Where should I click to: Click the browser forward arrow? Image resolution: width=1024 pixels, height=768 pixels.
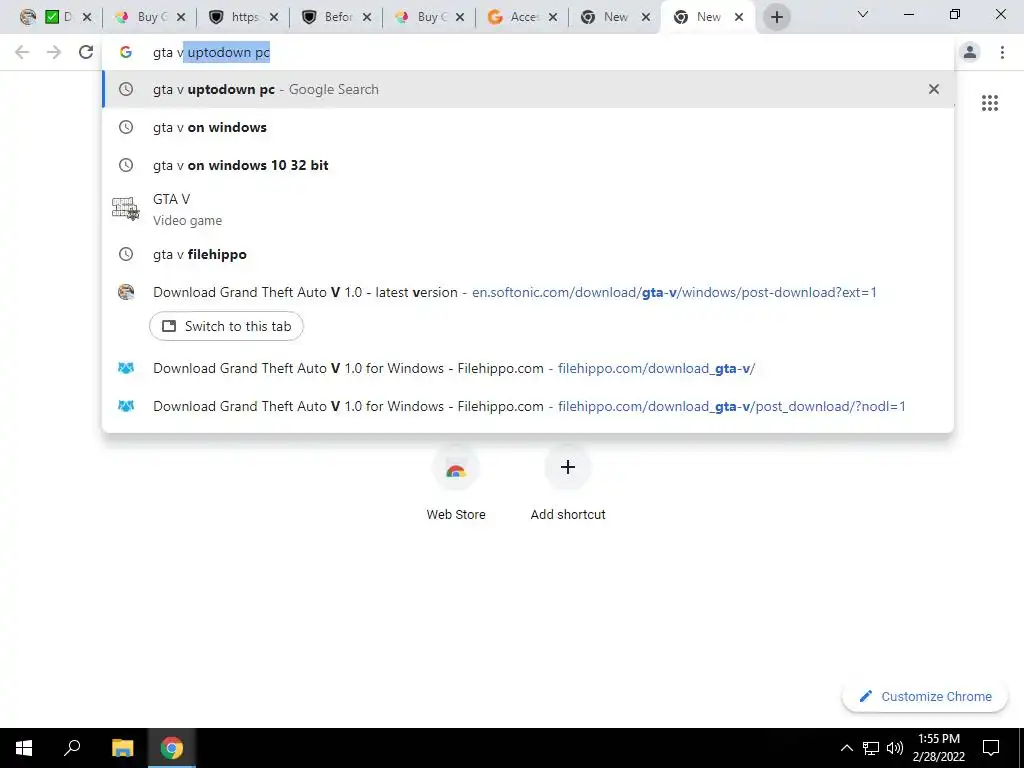[54, 52]
